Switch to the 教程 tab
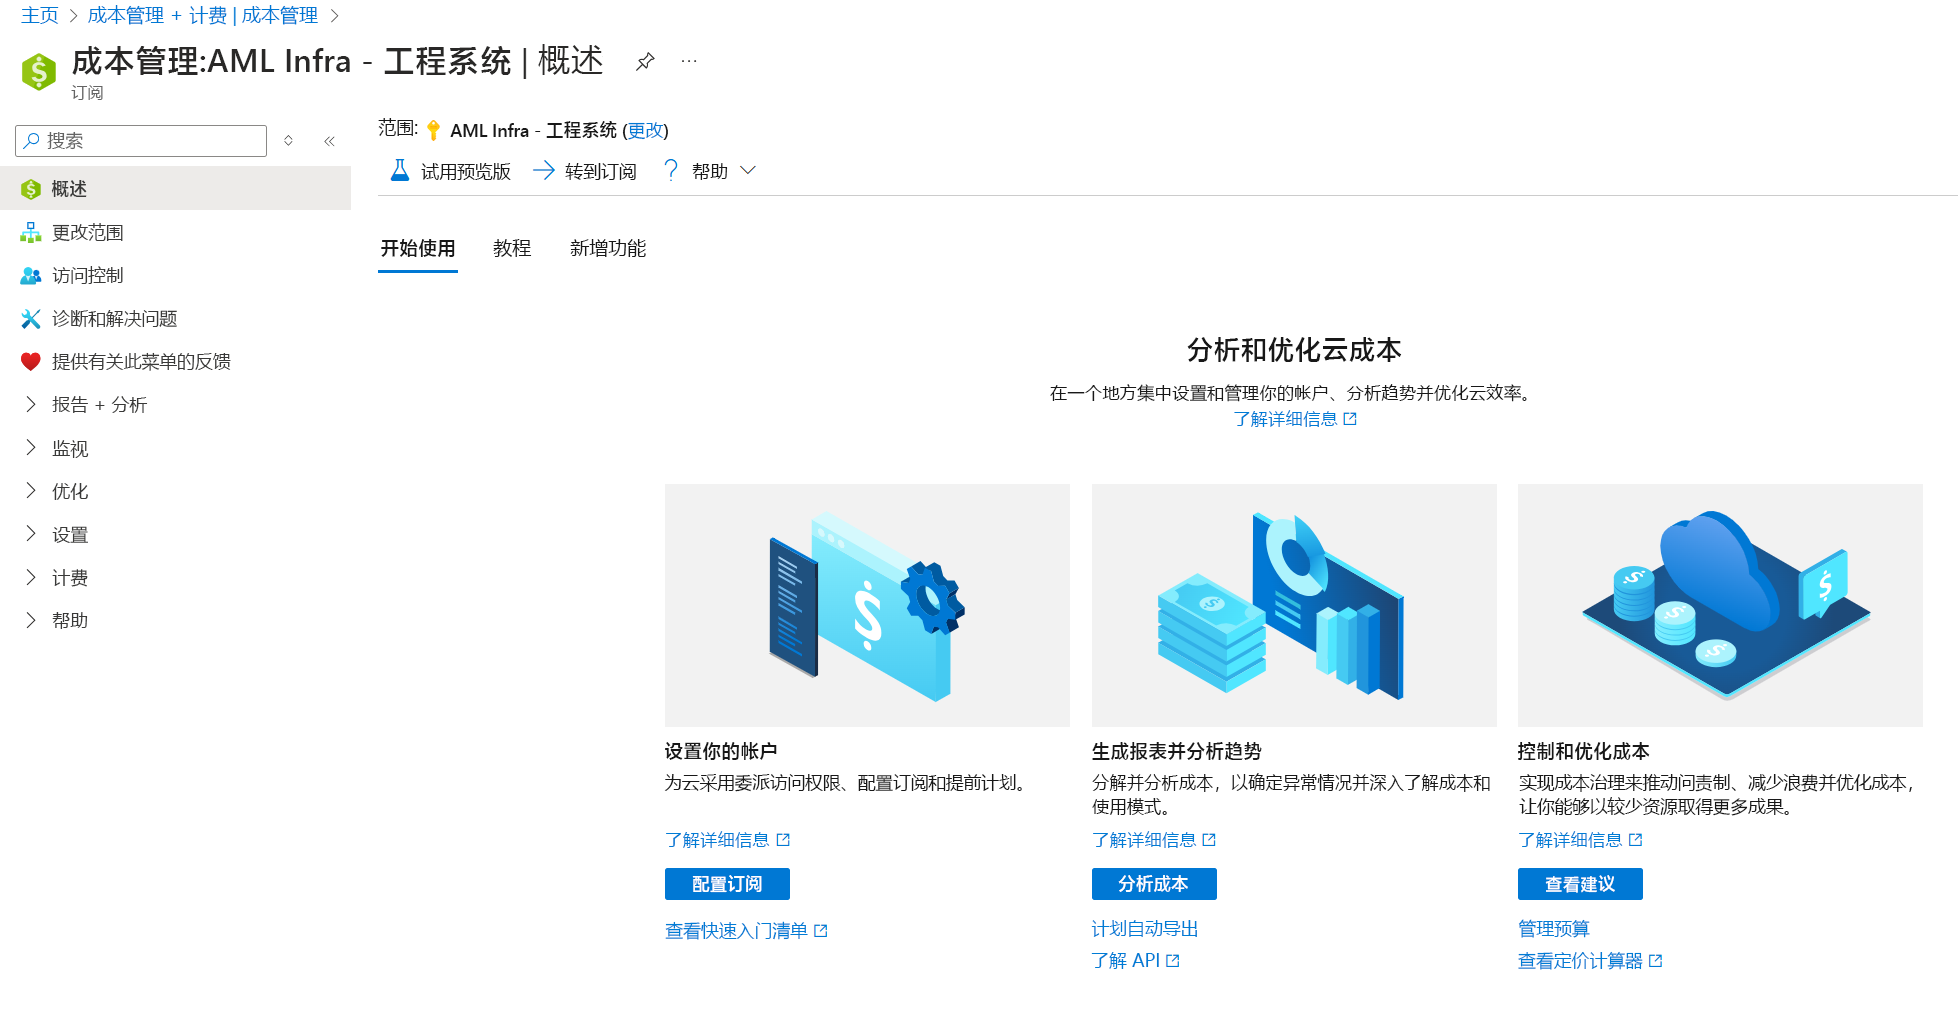The height and width of the screenshot is (1015, 1958). click(x=512, y=249)
